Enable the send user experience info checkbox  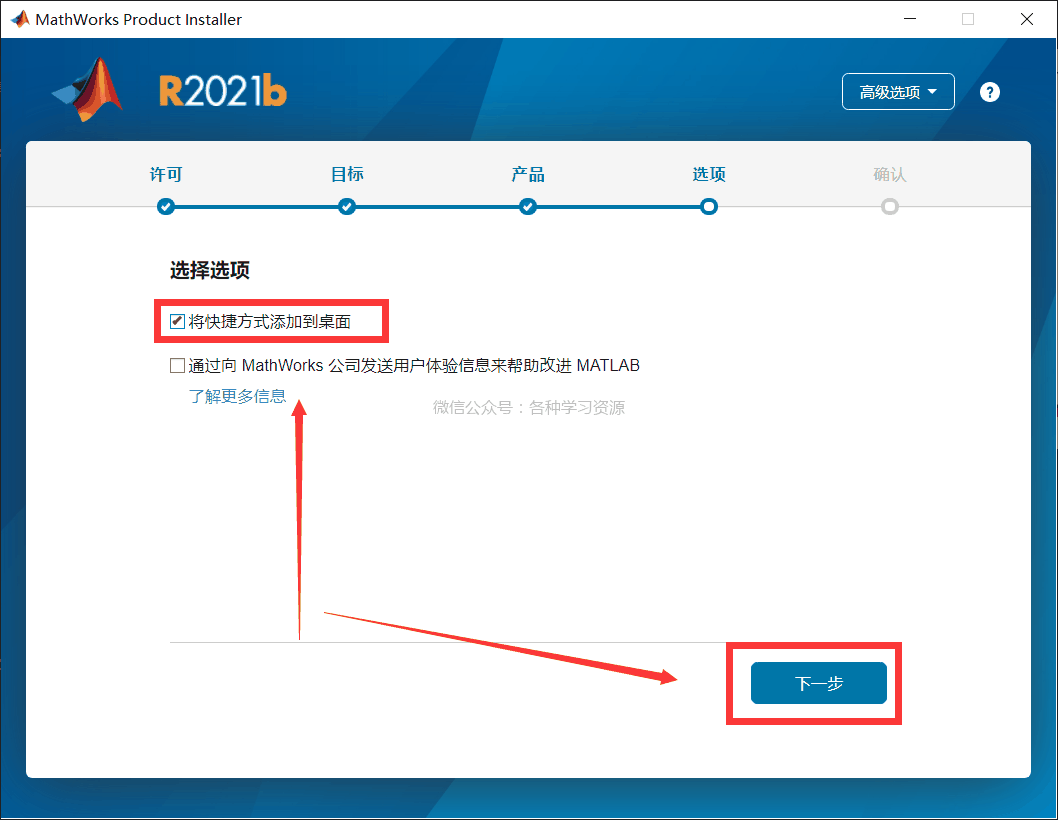click(x=178, y=366)
